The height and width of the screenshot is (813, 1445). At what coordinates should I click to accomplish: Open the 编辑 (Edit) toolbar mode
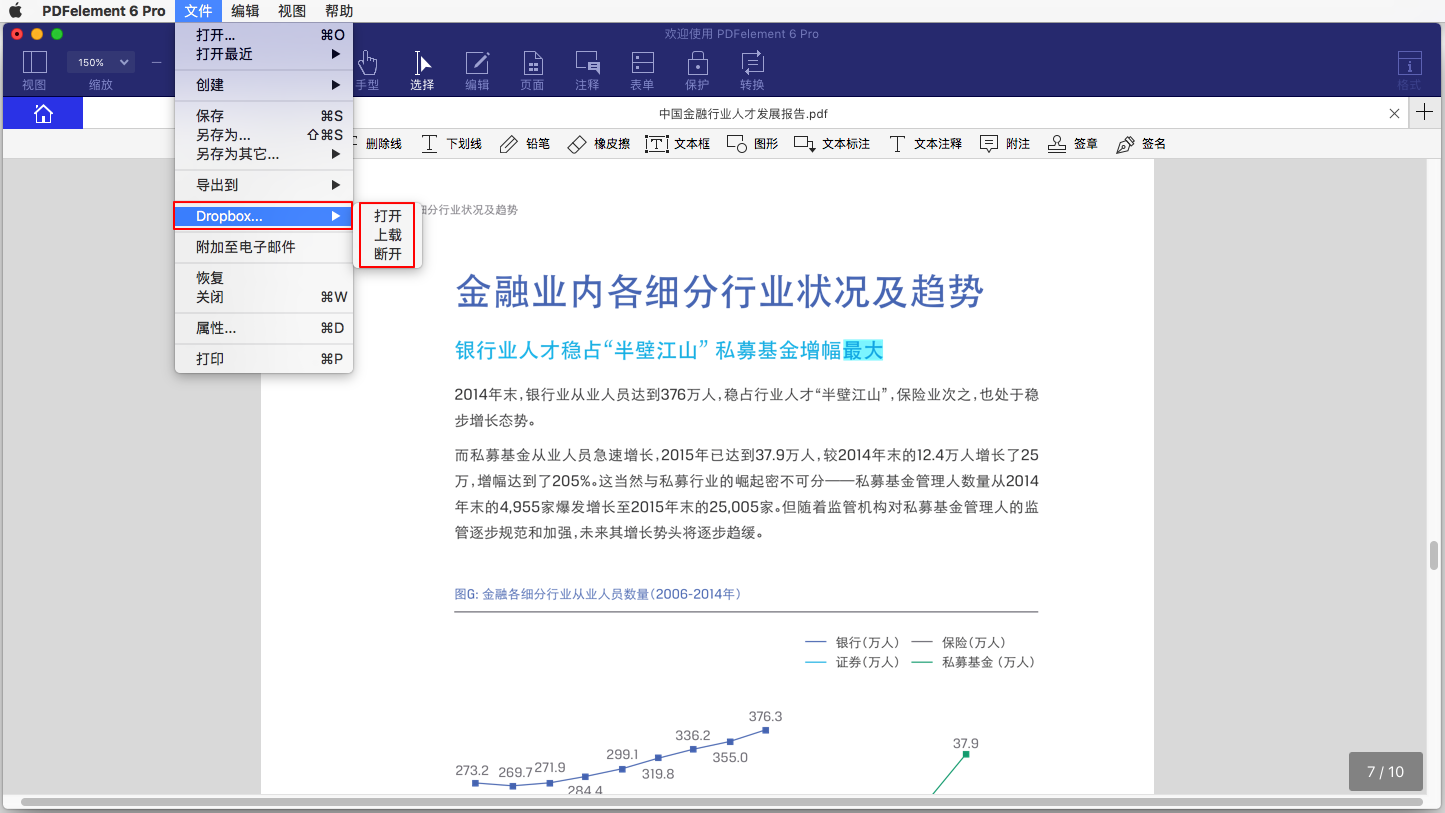pyautogui.click(x=477, y=70)
